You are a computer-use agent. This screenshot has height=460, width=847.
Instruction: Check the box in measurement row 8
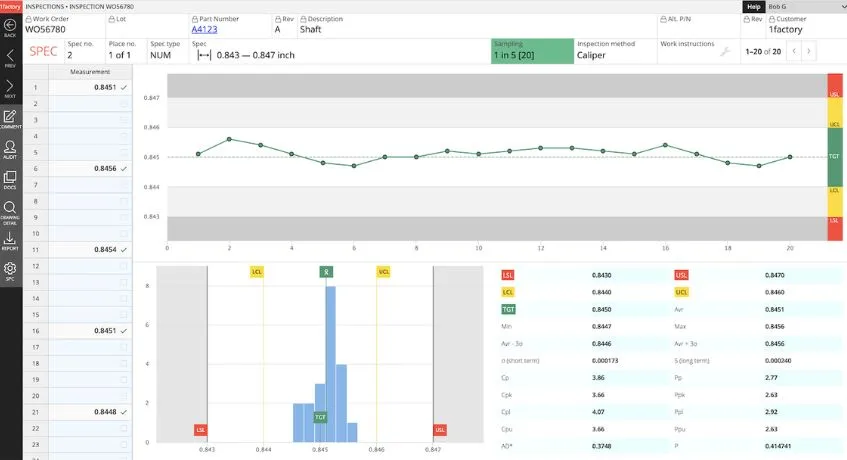click(124, 201)
